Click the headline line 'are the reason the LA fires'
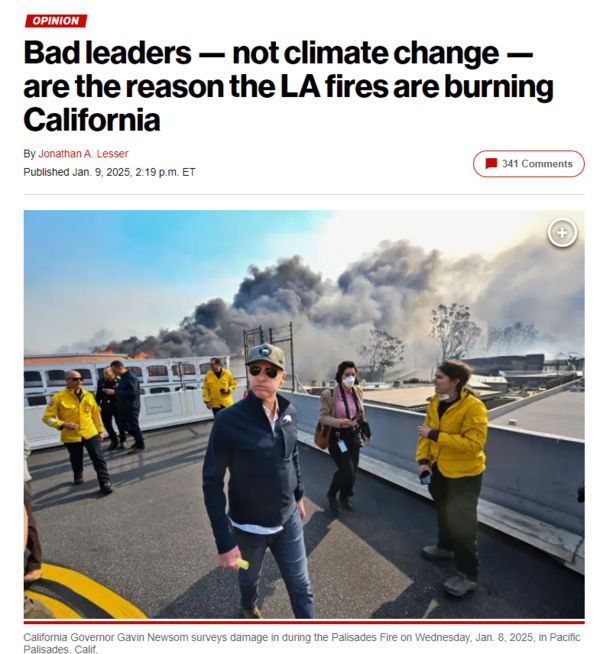Viewport: 600px width, 654px height. [x=206, y=86]
